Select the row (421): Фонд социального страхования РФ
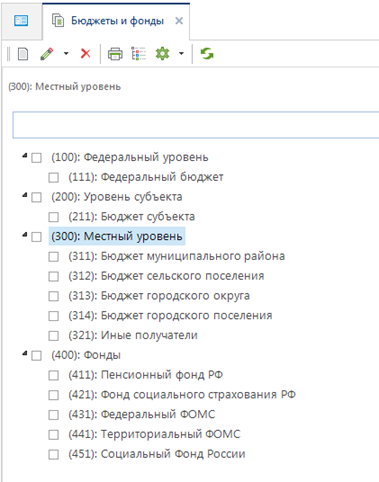 tap(182, 395)
